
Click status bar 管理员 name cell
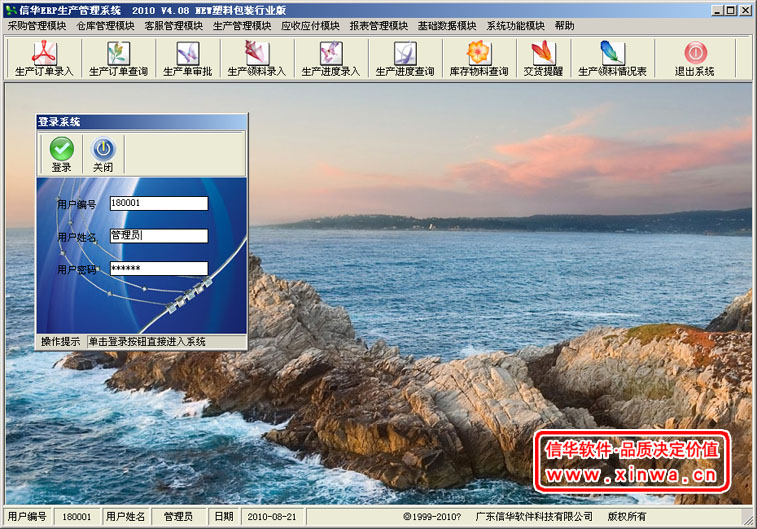pyautogui.click(x=178, y=517)
